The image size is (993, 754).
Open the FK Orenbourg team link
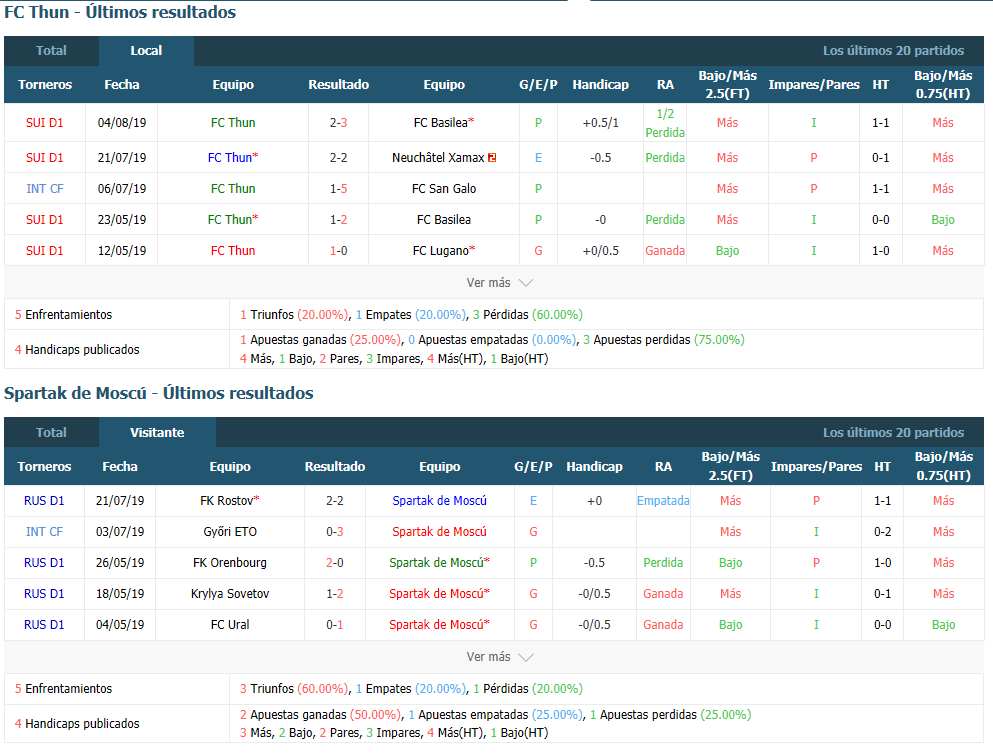click(x=230, y=563)
